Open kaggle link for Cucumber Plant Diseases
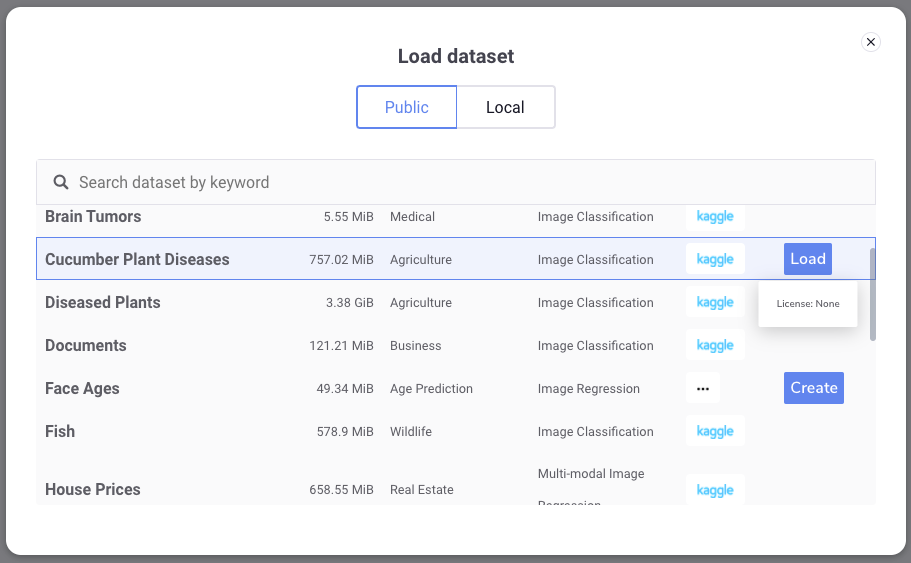Screen dimensions: 911x563 click(715, 259)
